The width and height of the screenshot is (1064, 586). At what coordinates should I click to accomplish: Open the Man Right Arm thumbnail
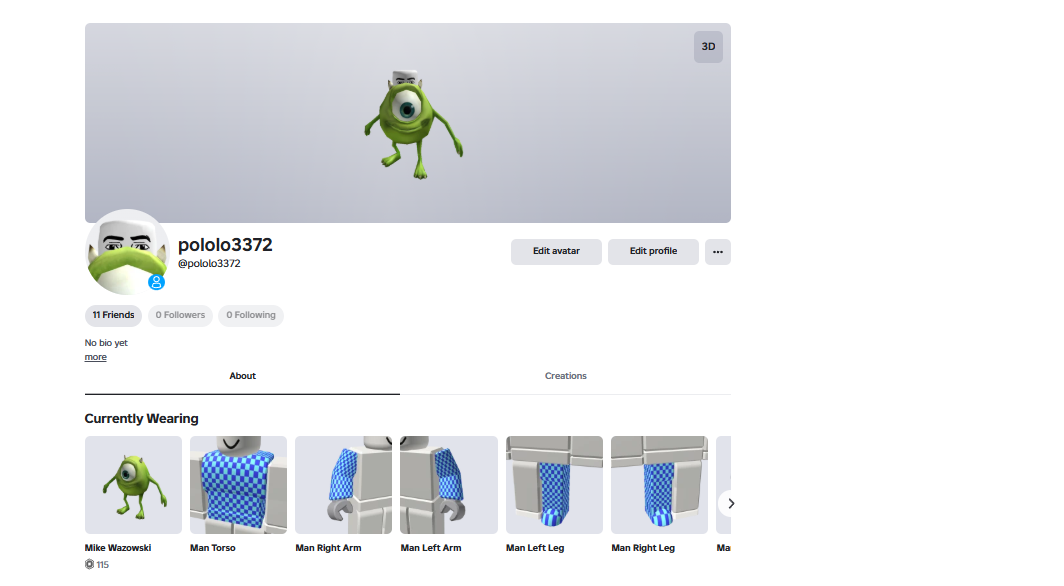coord(343,485)
